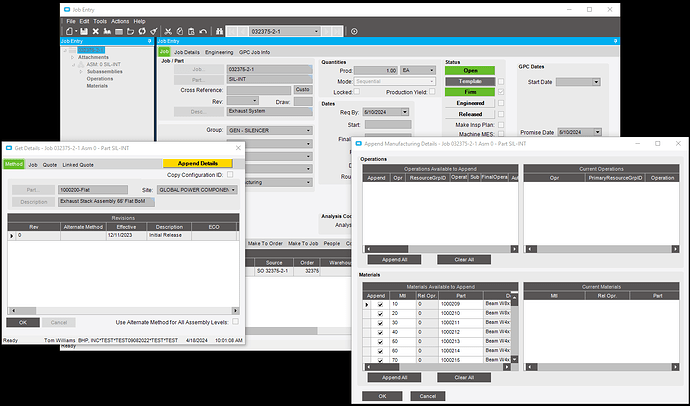Toggle the Locked checkbox

pos(357,91)
